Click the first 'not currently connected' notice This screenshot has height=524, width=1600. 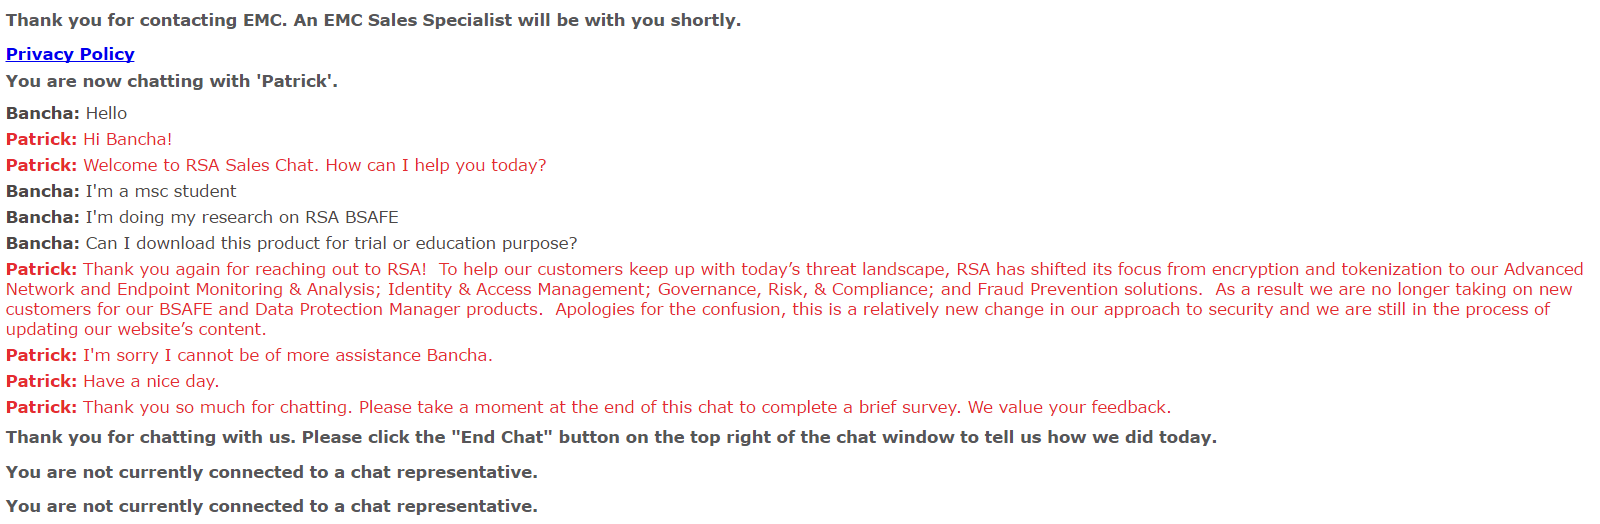coord(271,472)
